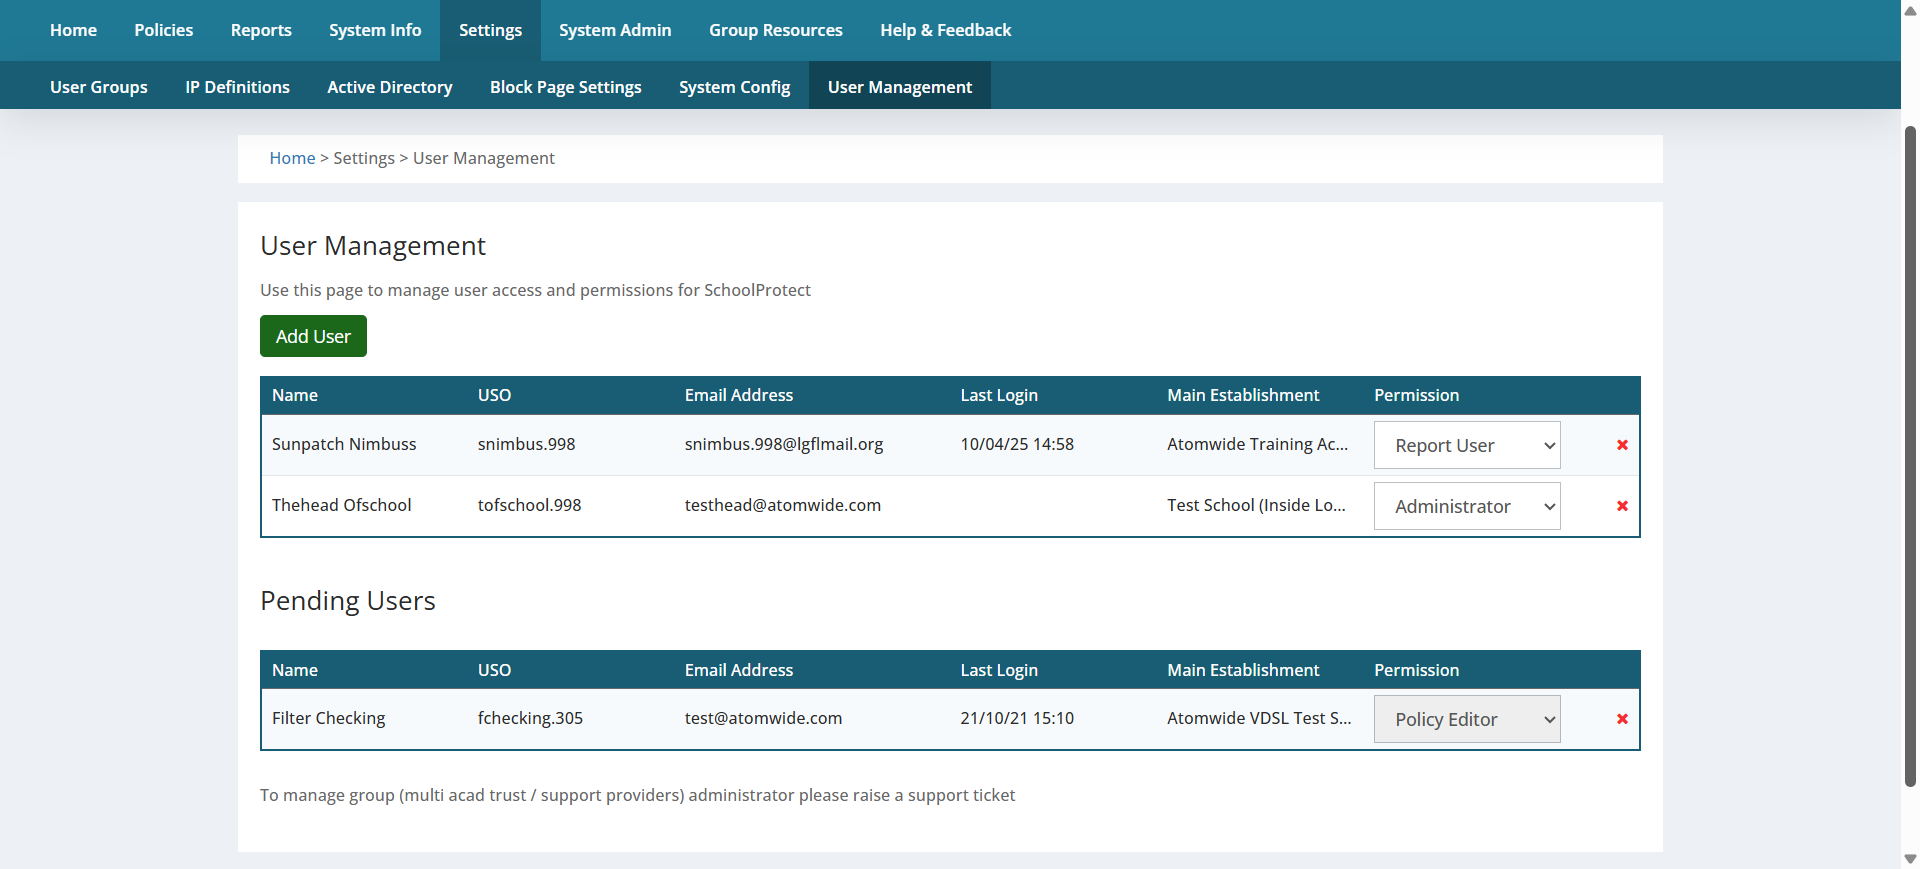
Task: Select the System Config tab
Action: [734, 87]
